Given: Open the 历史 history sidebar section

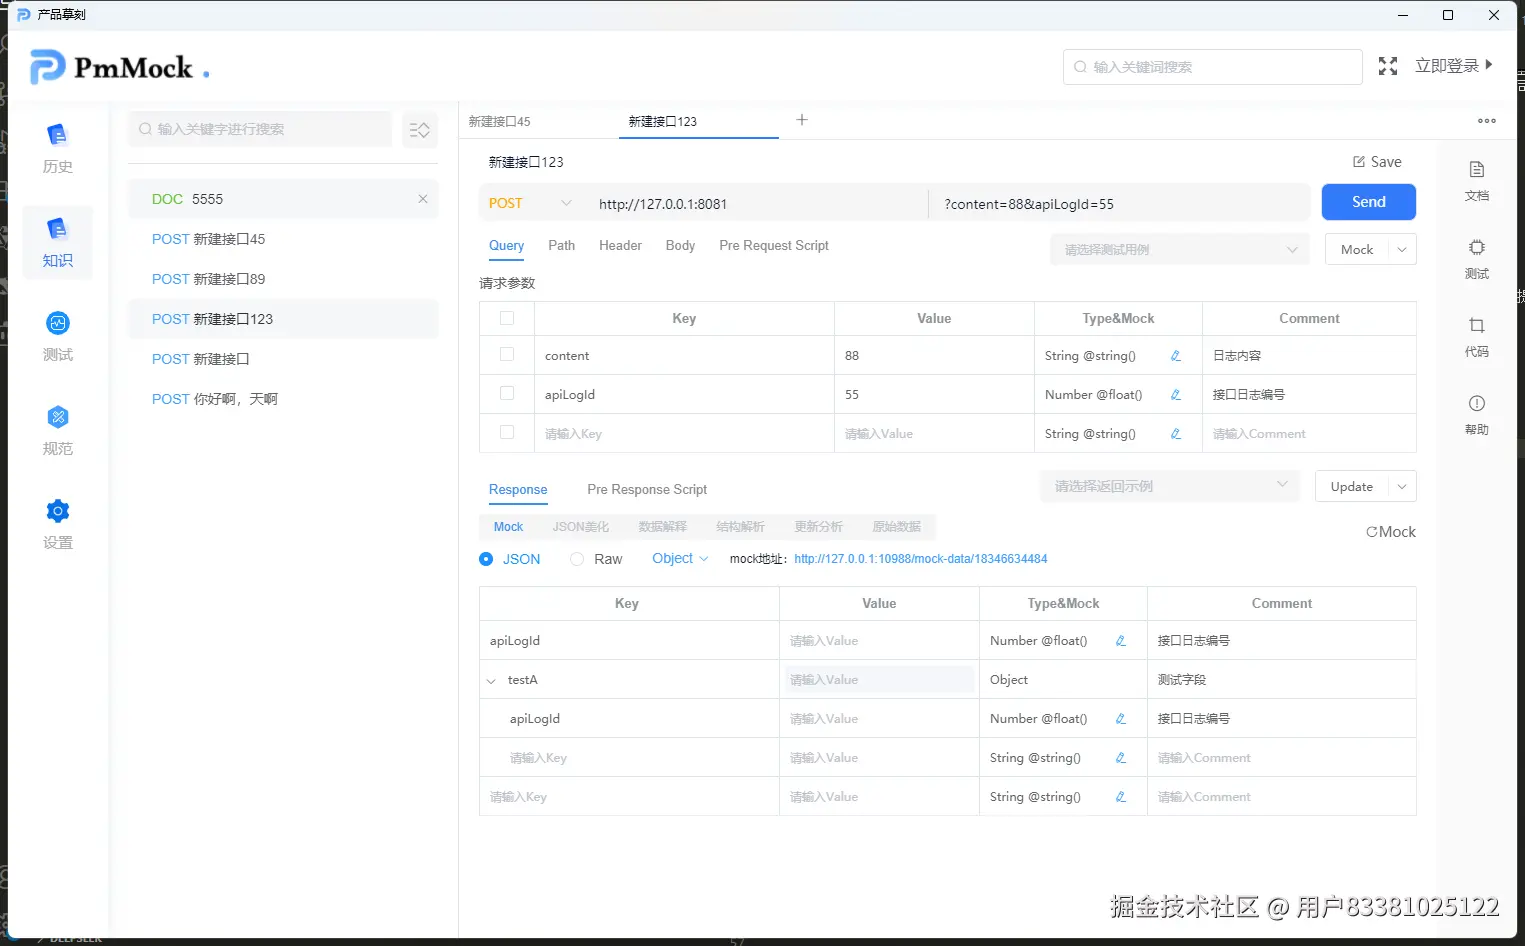Looking at the screenshot, I should (58, 148).
